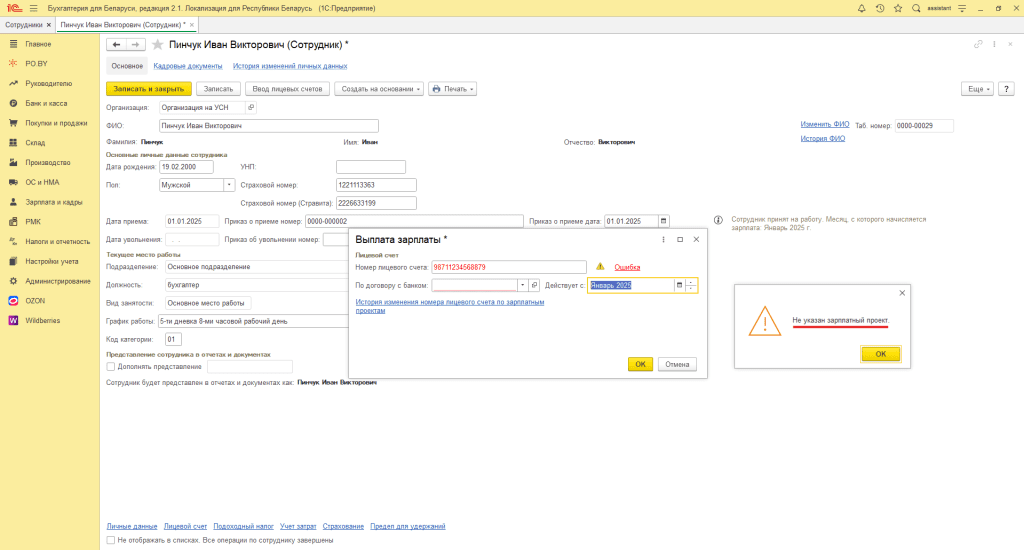1024x550 pixels.
Task: Open the OZON integration icon
Action: pos(13,300)
